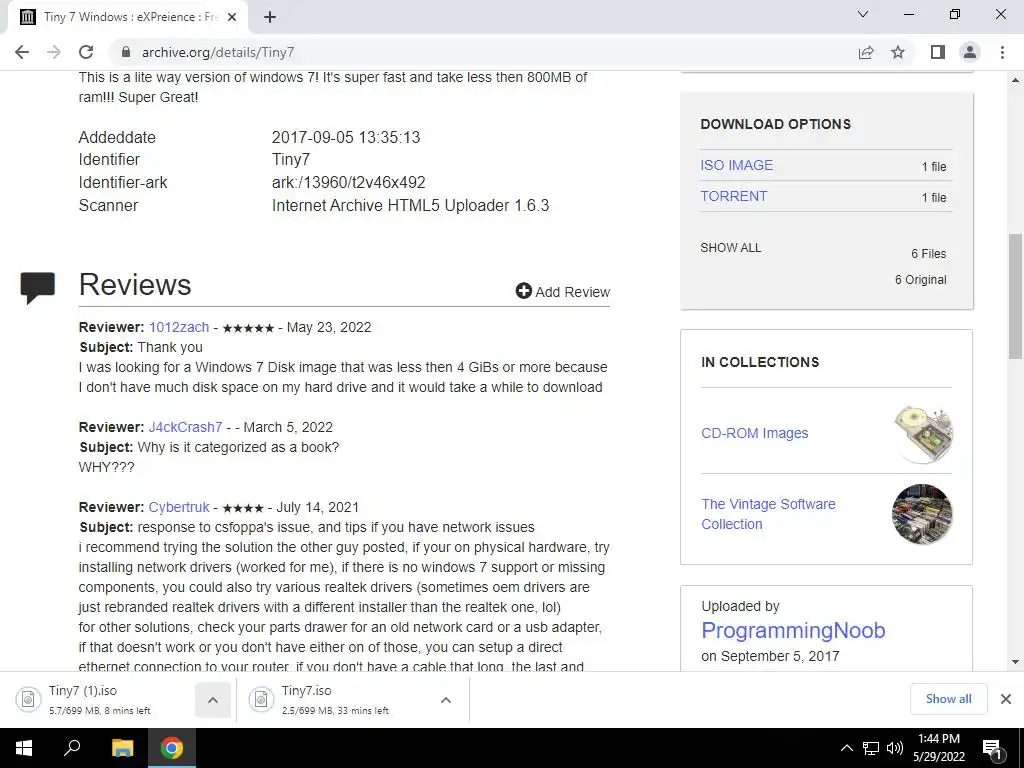Open the TORRENT download option
The width and height of the screenshot is (1024, 768).
tap(733, 196)
